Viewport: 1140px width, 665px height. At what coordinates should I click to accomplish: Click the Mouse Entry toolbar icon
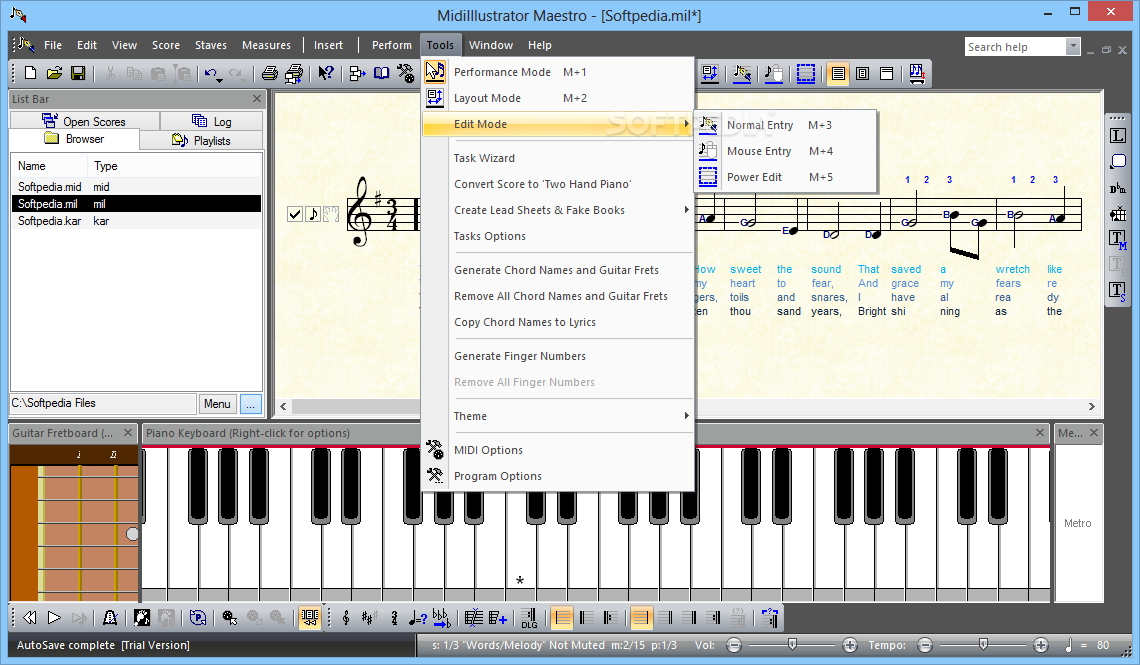[x=774, y=73]
